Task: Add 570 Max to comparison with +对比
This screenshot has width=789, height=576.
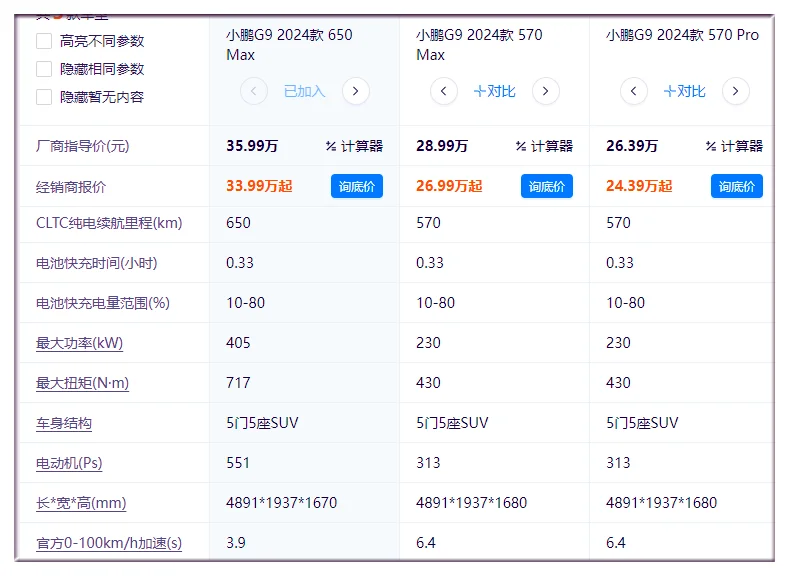Action: (x=495, y=91)
